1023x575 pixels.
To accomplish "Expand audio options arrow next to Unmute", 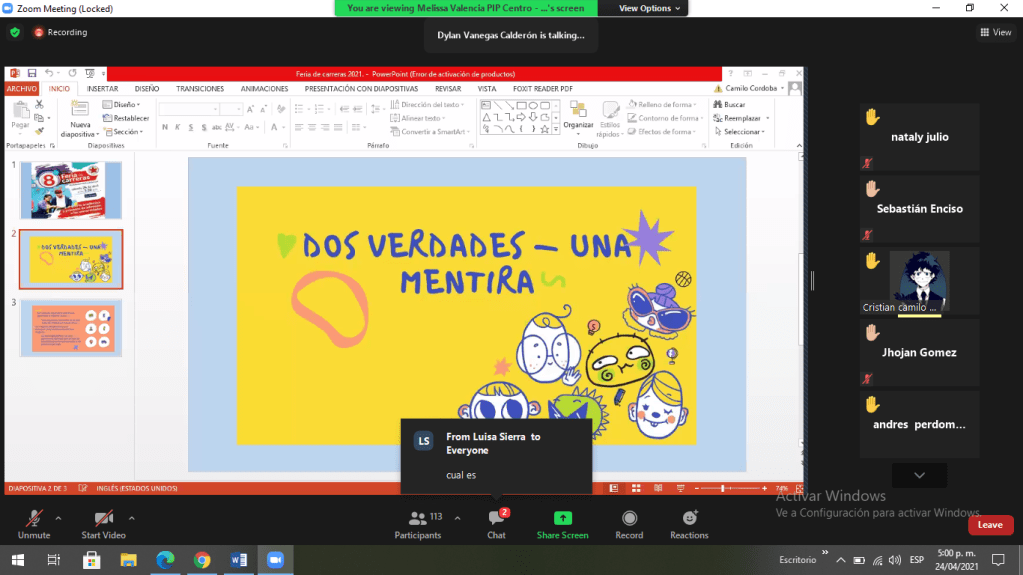I will pyautogui.click(x=58, y=518).
